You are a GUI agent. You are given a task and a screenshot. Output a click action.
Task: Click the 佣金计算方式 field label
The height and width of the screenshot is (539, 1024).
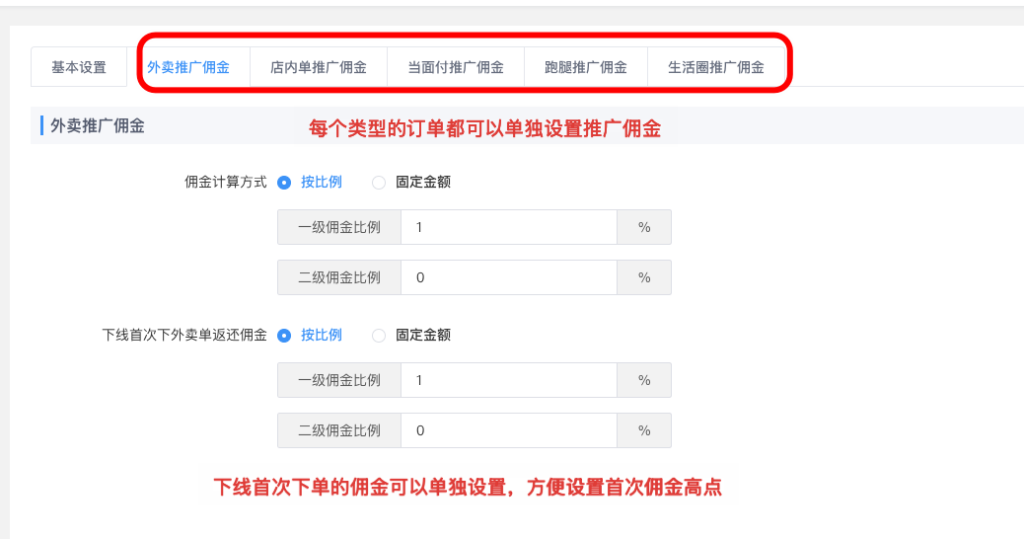coord(226,183)
